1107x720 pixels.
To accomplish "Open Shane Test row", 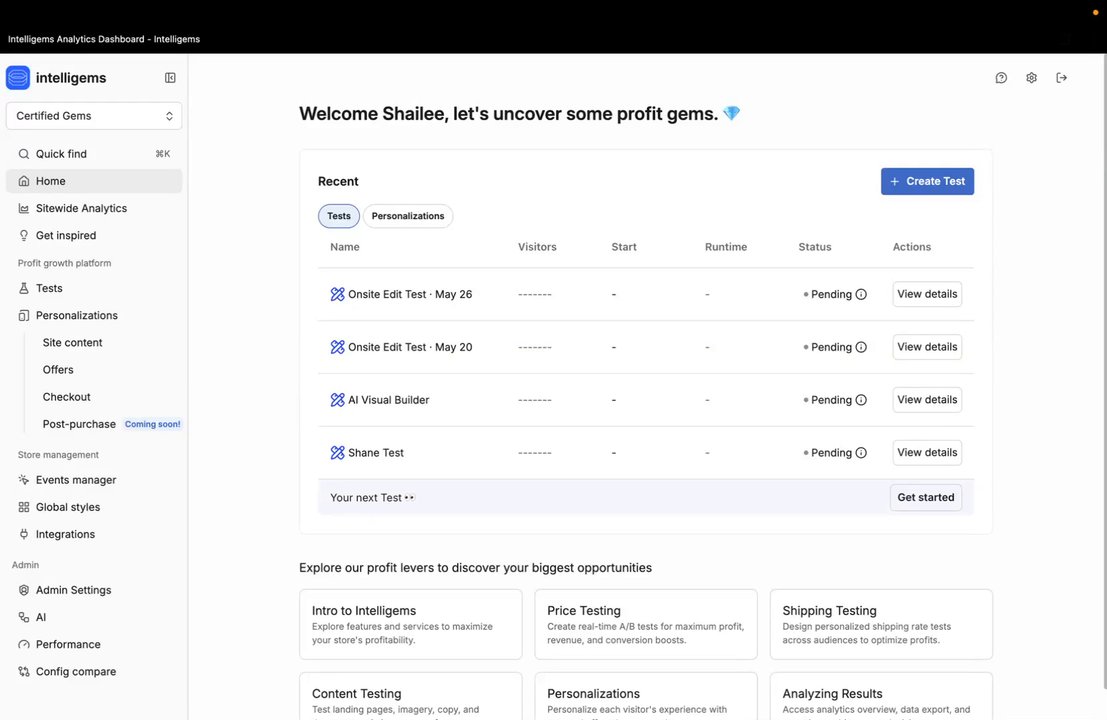I will [x=645, y=452].
